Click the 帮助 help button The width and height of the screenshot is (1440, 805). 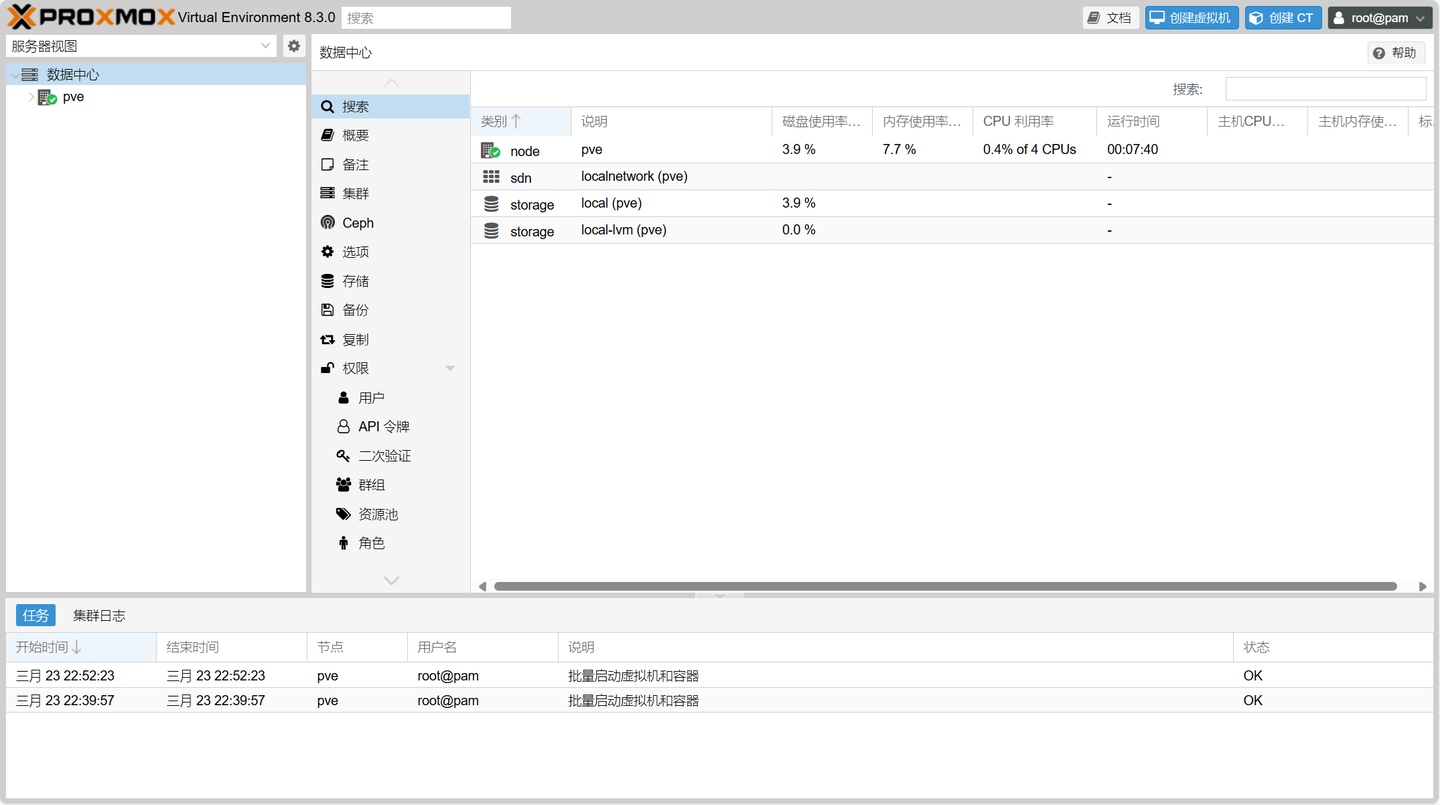(1396, 53)
